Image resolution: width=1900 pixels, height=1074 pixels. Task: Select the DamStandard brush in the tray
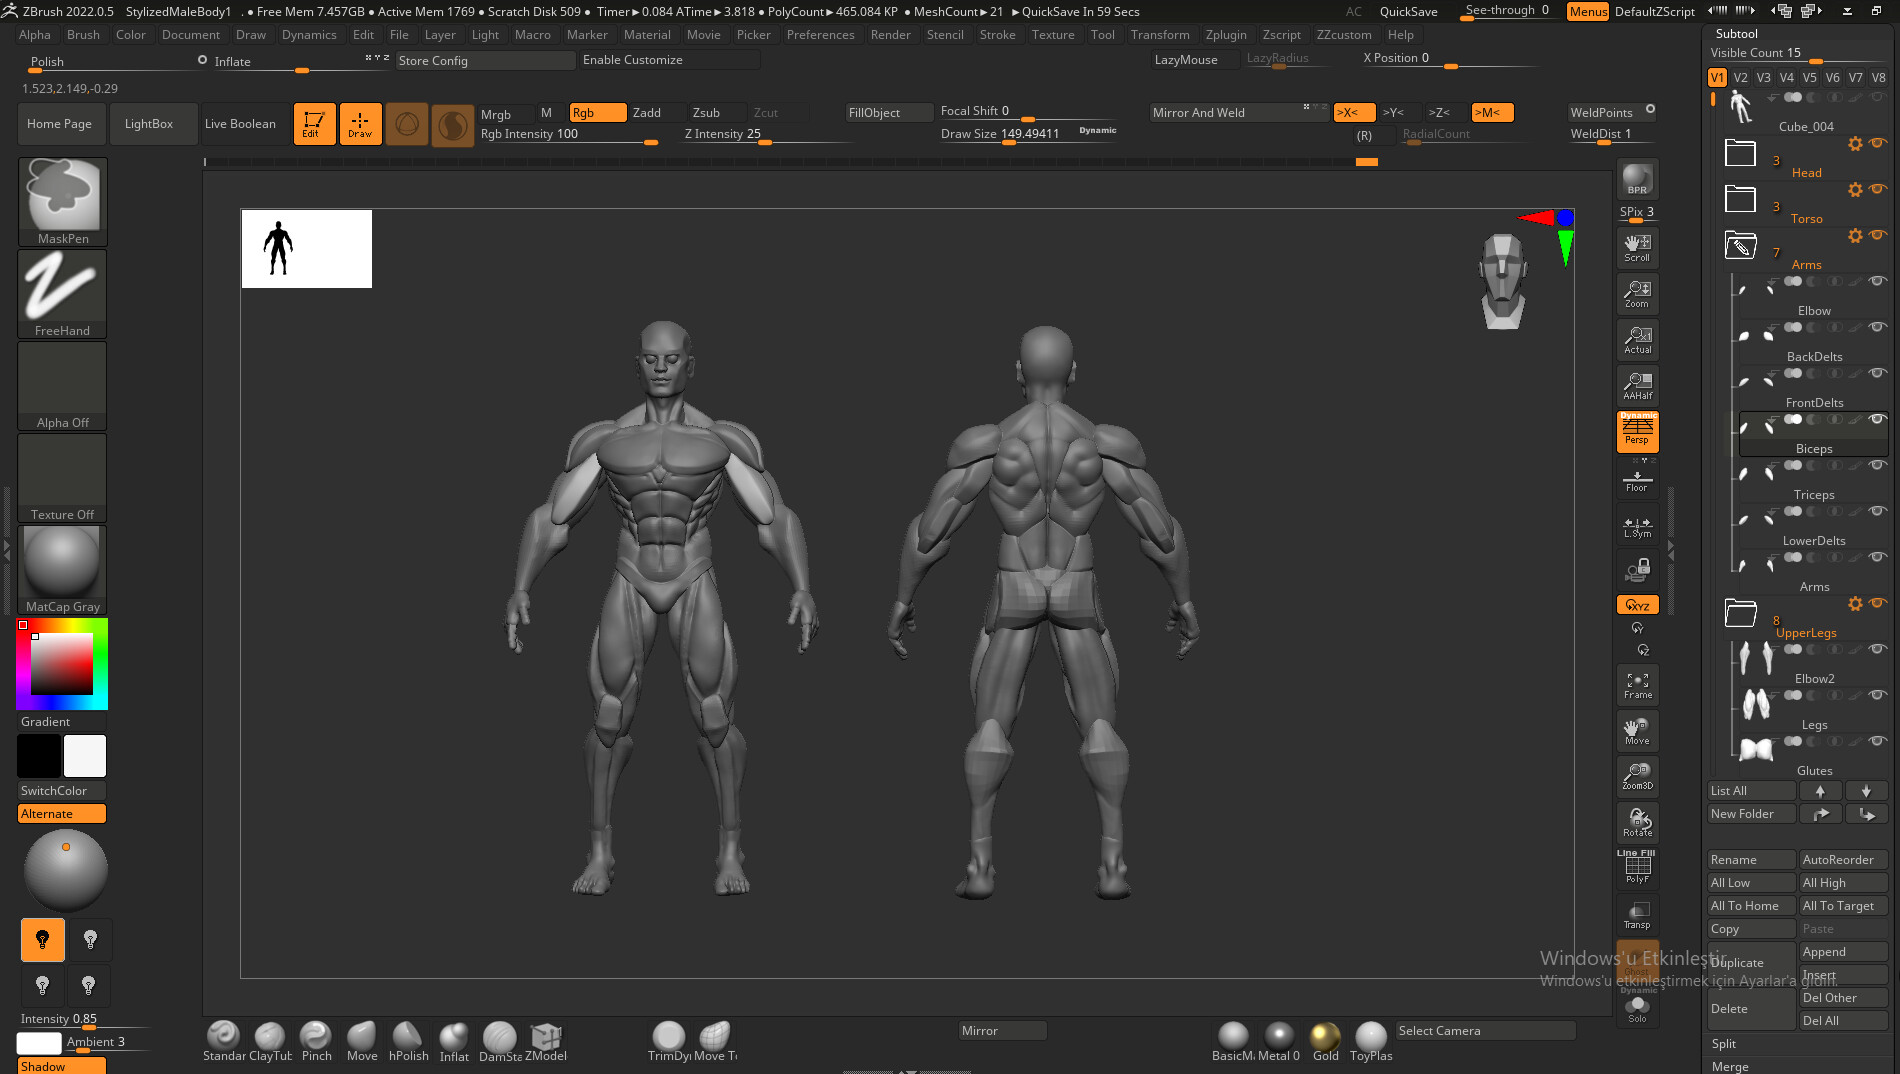click(x=499, y=1038)
